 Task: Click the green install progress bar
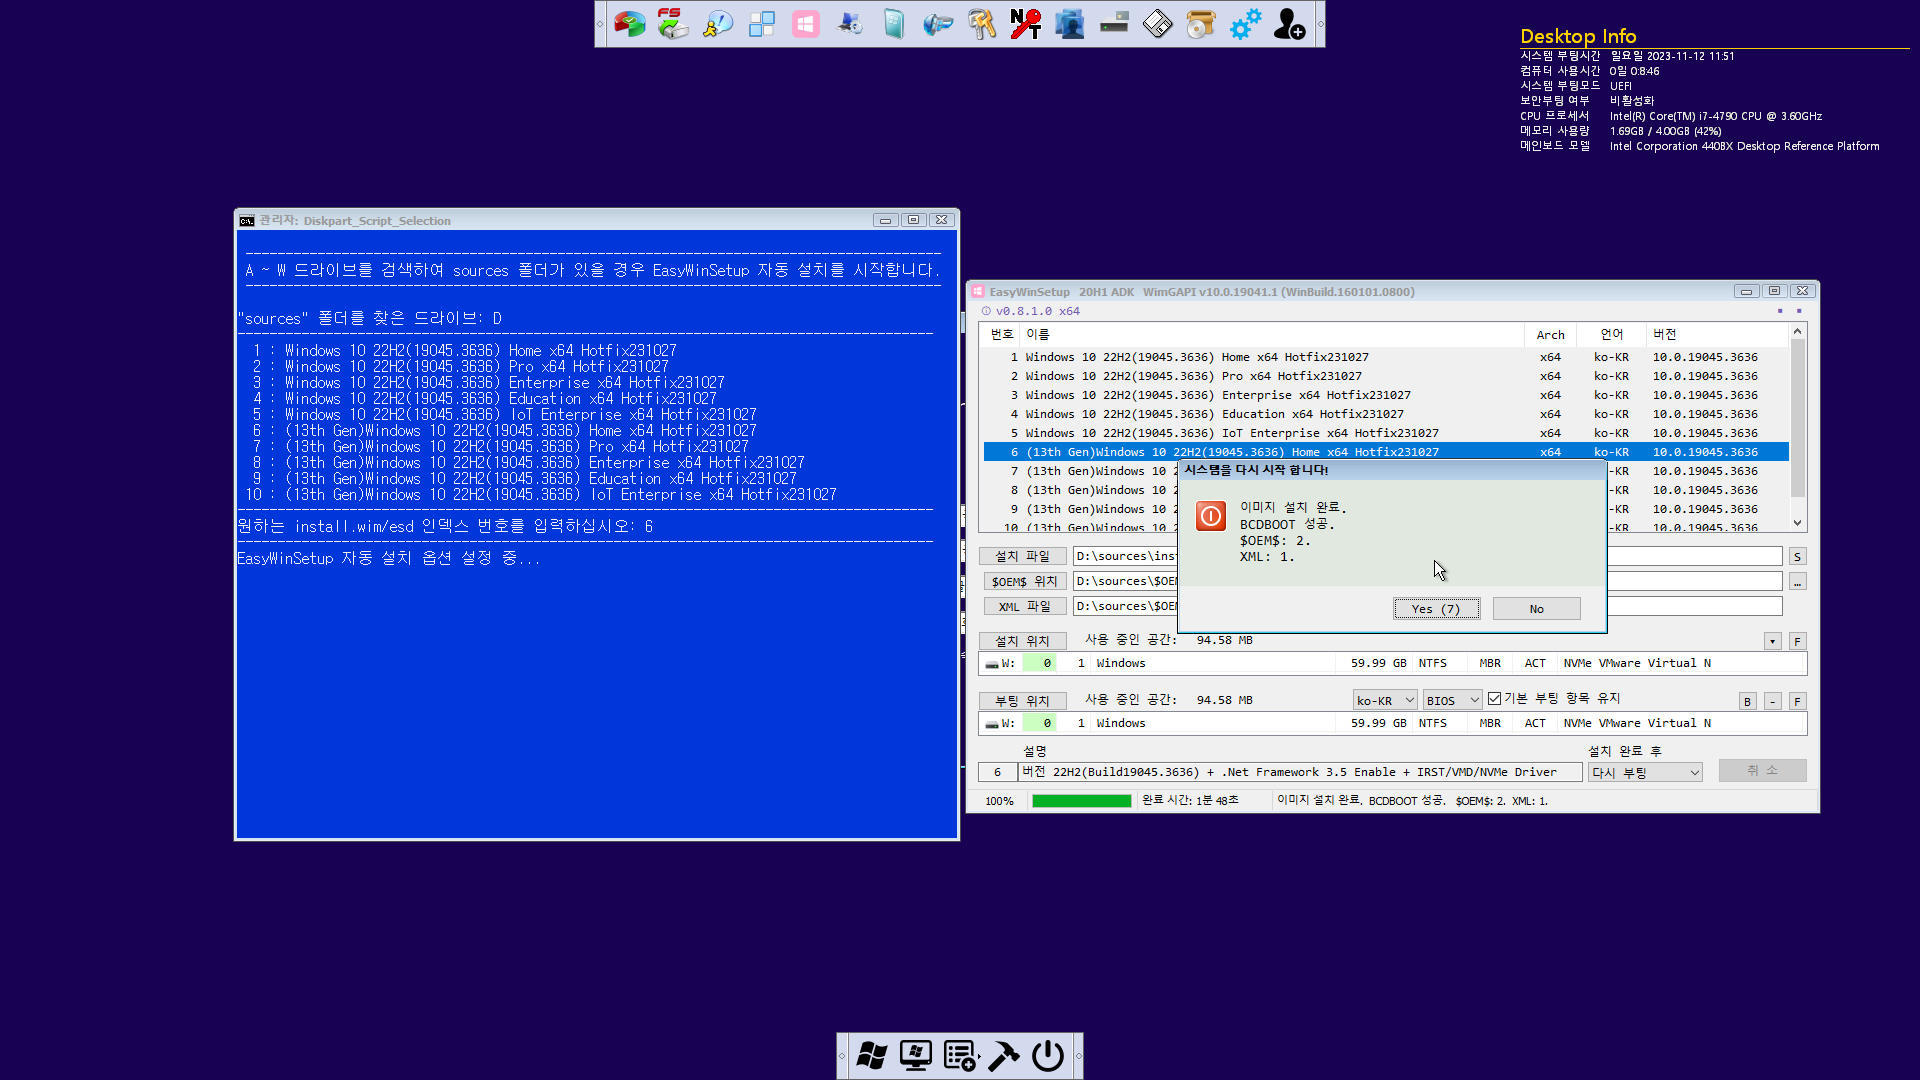[x=1081, y=801]
